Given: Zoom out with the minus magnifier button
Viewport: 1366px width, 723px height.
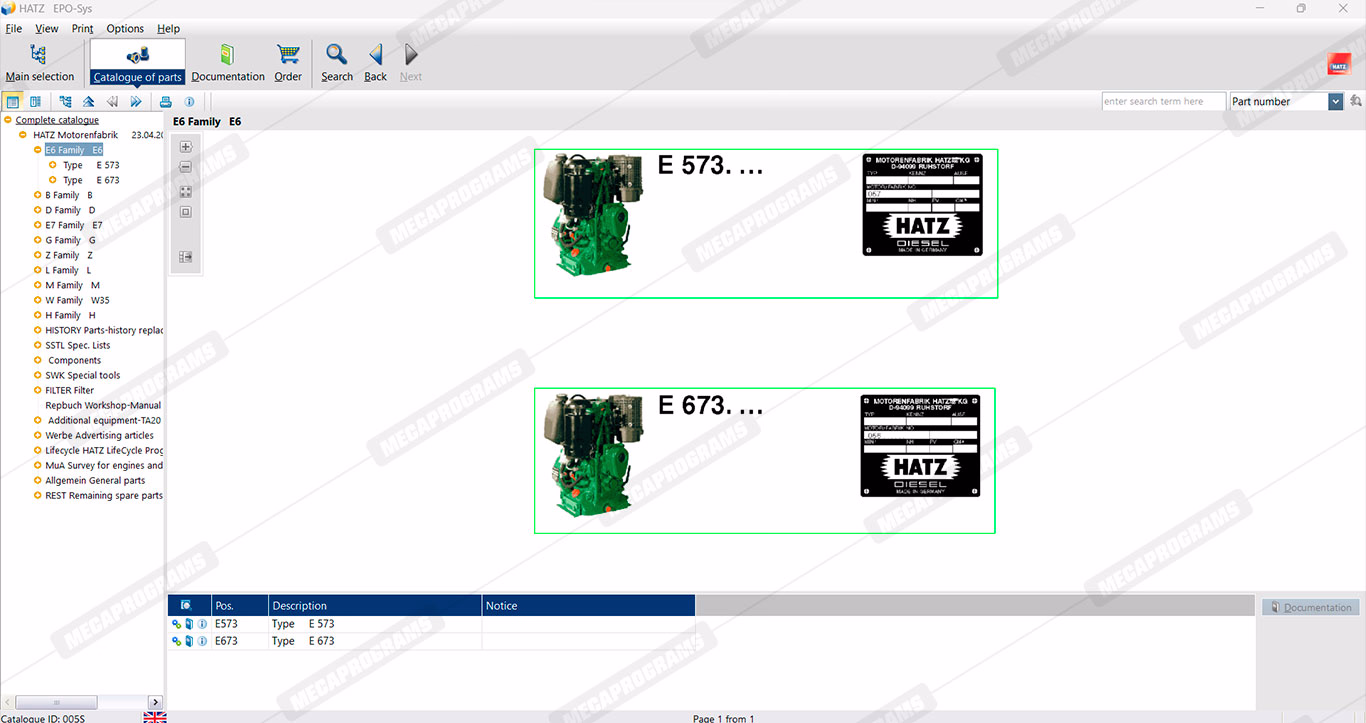Looking at the screenshot, I should 185,168.
